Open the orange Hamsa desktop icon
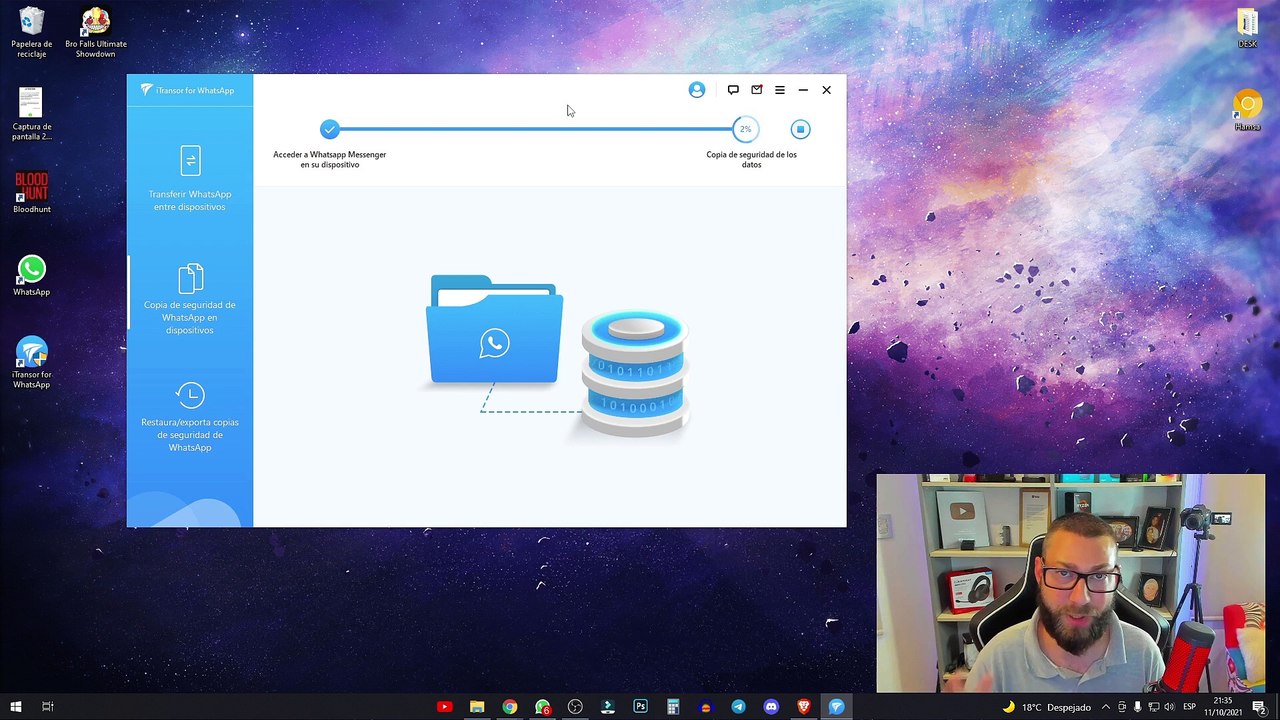Screen dimensions: 1280x720 click(1247, 110)
